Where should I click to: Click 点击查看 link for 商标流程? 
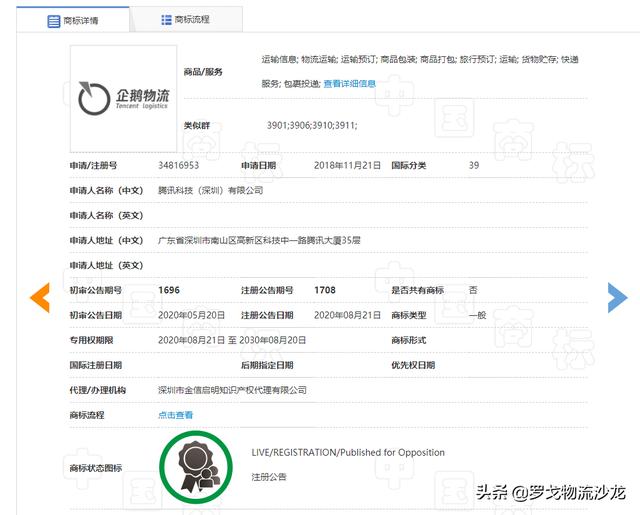tap(176, 415)
